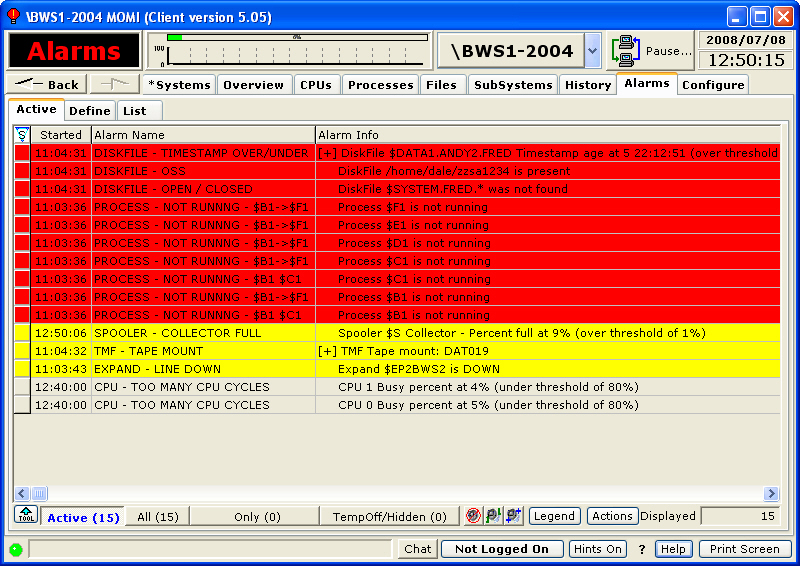Click the green connection status indicator
The image size is (800, 566).
[16, 549]
